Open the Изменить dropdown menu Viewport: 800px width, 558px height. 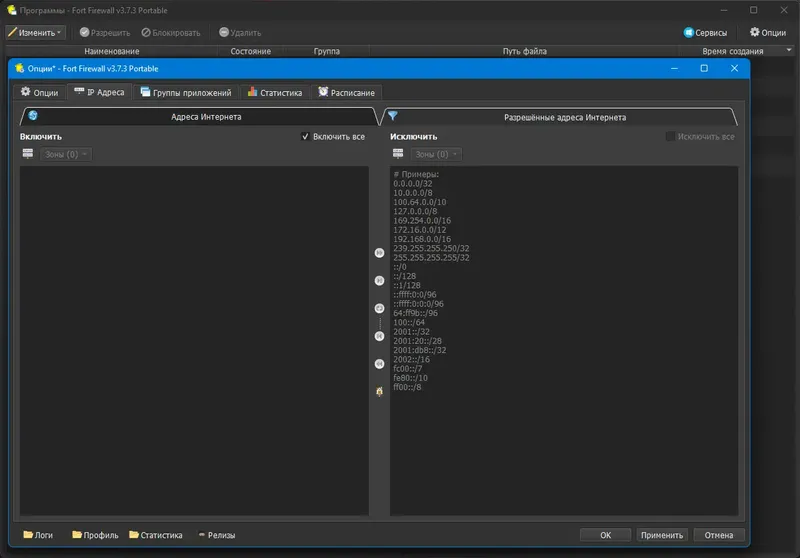[x=36, y=33]
